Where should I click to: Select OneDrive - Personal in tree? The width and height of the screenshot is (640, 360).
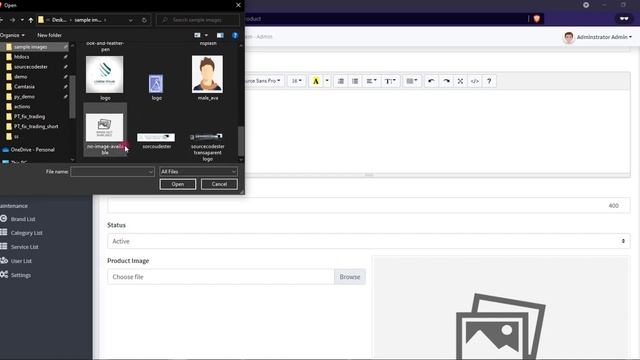[x=33, y=150]
